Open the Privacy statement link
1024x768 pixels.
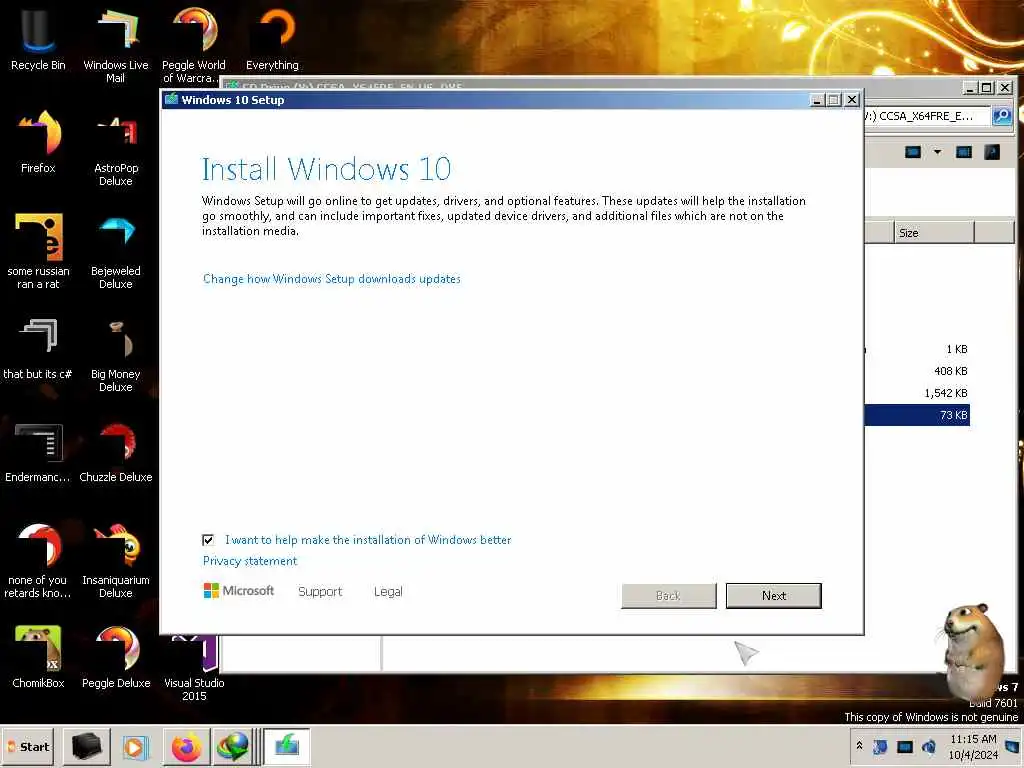249,561
